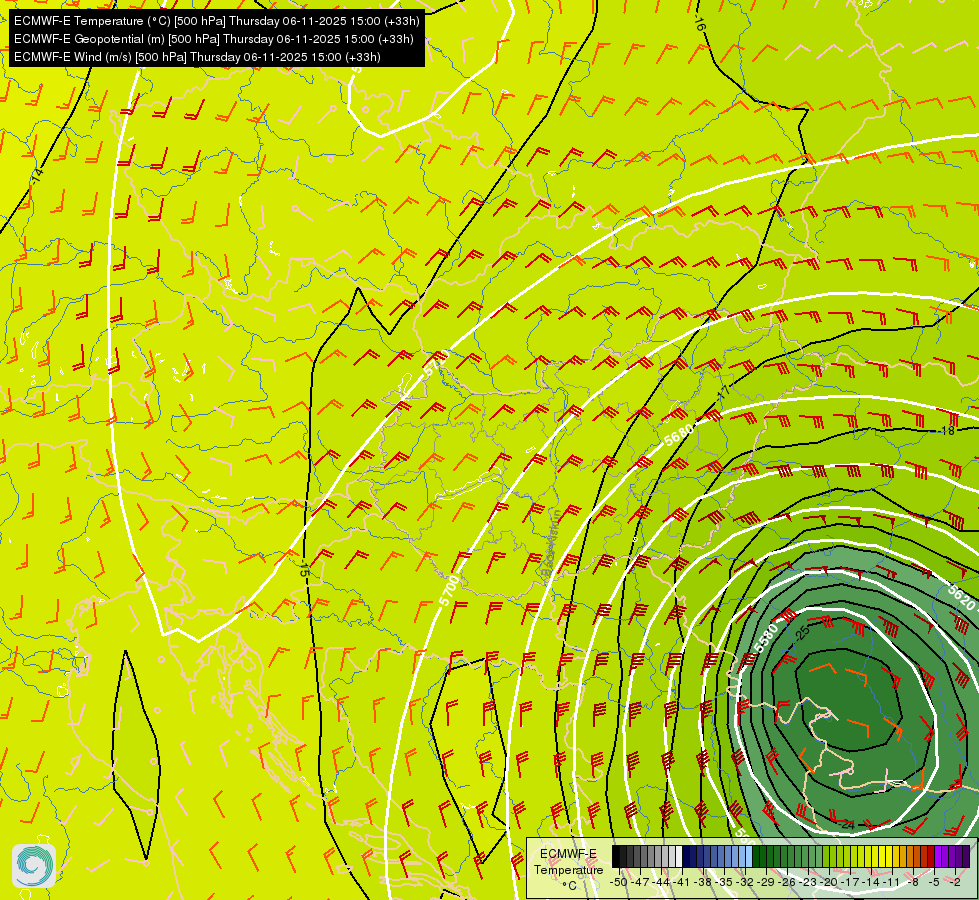Click the -35 legend scale value

[x=724, y=882]
